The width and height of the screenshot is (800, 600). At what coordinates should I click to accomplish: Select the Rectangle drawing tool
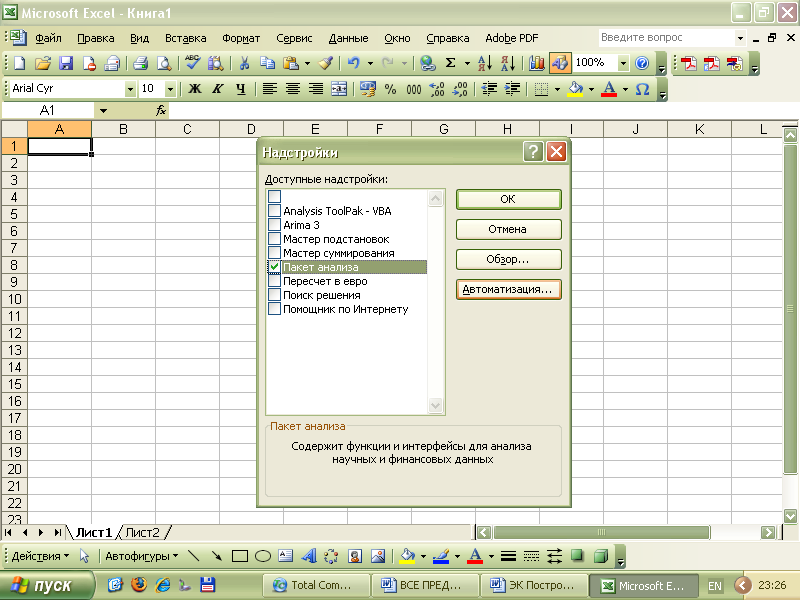pyautogui.click(x=239, y=556)
